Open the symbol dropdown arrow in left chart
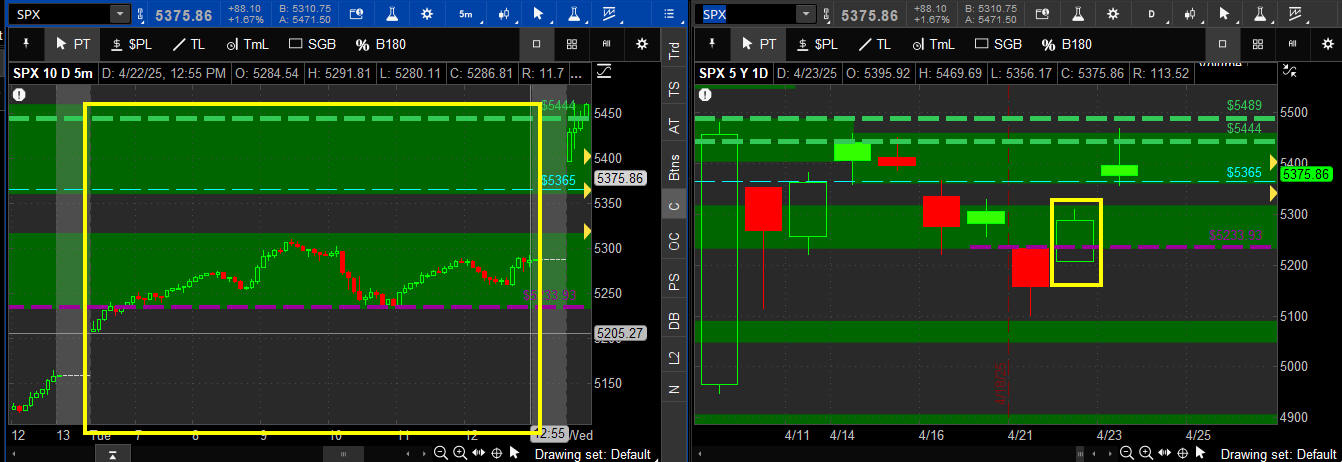The image size is (1342, 462). [x=119, y=14]
